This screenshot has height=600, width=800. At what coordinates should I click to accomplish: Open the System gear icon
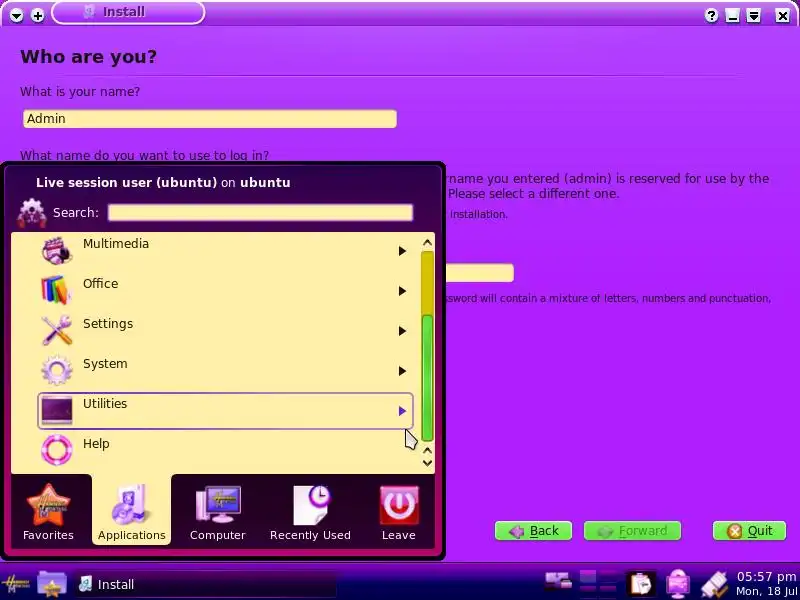(57, 370)
